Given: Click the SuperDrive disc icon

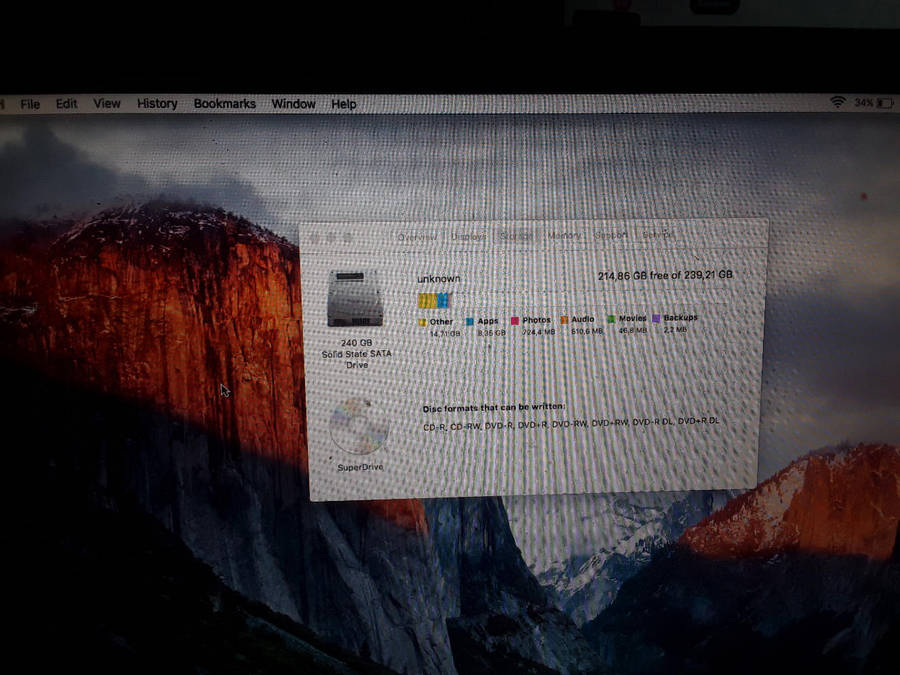Looking at the screenshot, I should tap(358, 426).
